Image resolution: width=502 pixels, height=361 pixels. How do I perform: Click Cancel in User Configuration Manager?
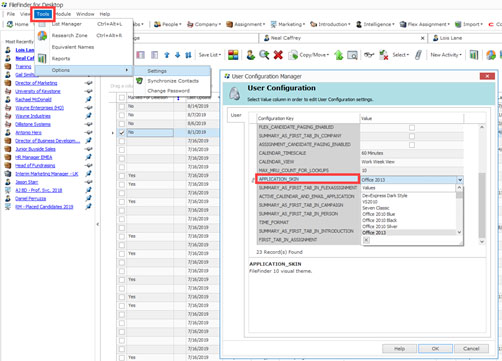(471, 349)
